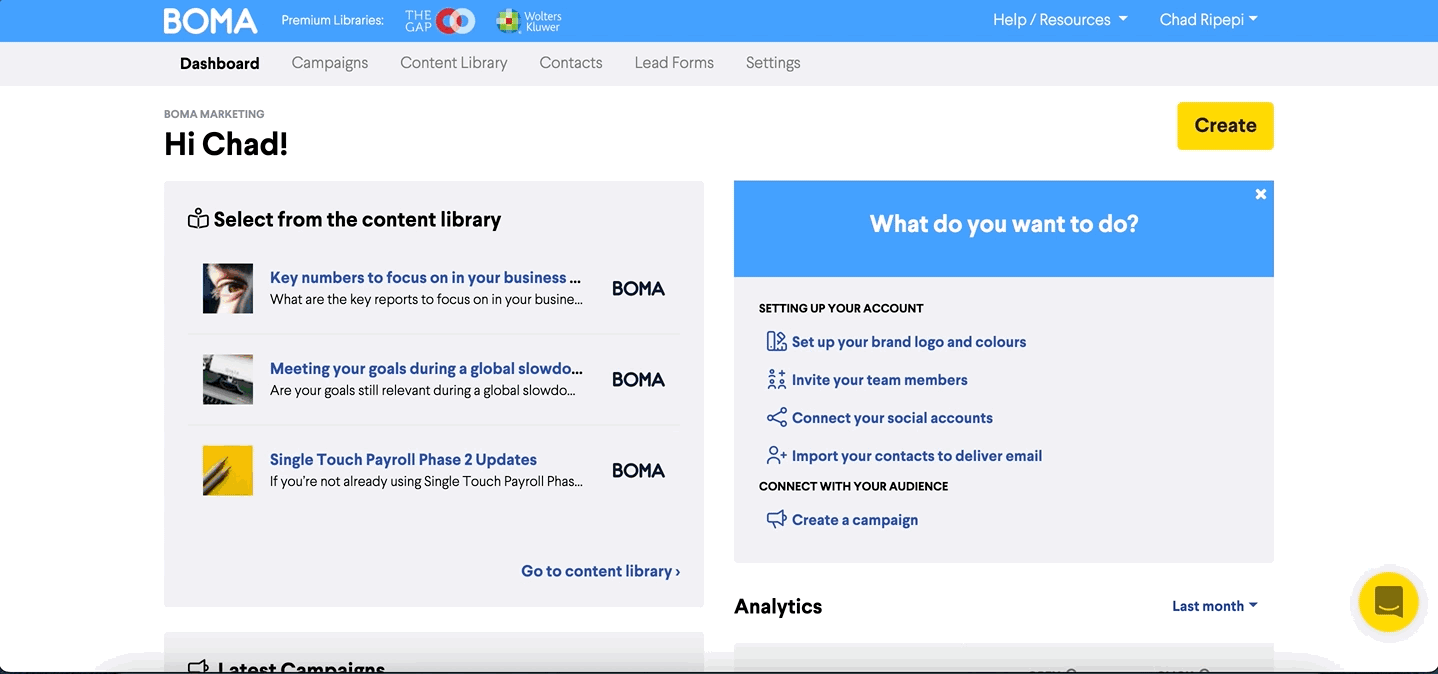Open the Lead Forms tab
The width and height of the screenshot is (1438, 674).
674,63
